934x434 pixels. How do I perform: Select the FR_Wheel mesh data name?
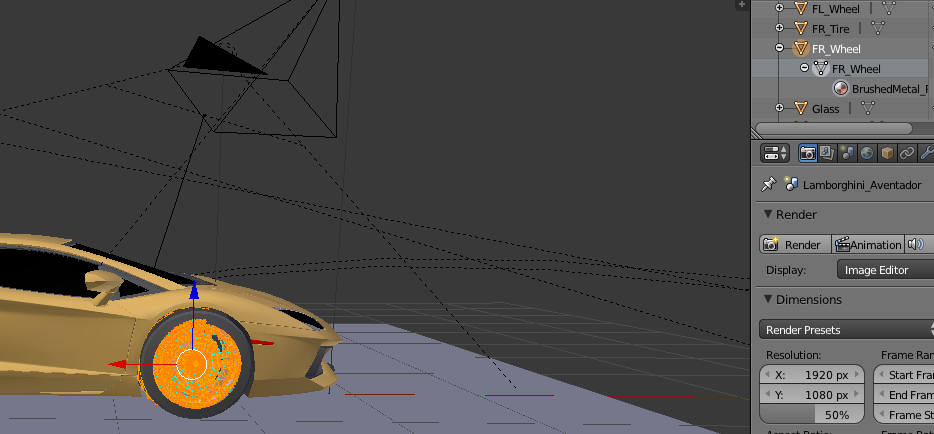[x=856, y=68]
